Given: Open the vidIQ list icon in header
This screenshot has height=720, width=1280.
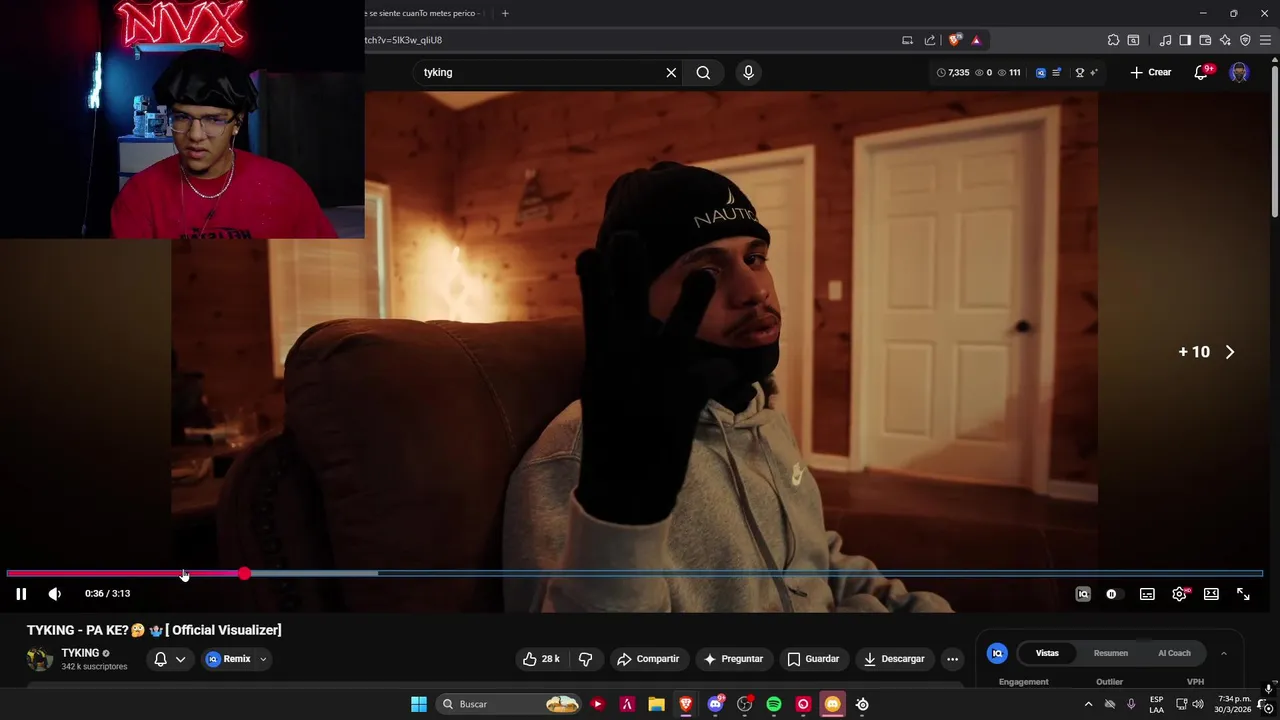Looking at the screenshot, I should (1057, 72).
